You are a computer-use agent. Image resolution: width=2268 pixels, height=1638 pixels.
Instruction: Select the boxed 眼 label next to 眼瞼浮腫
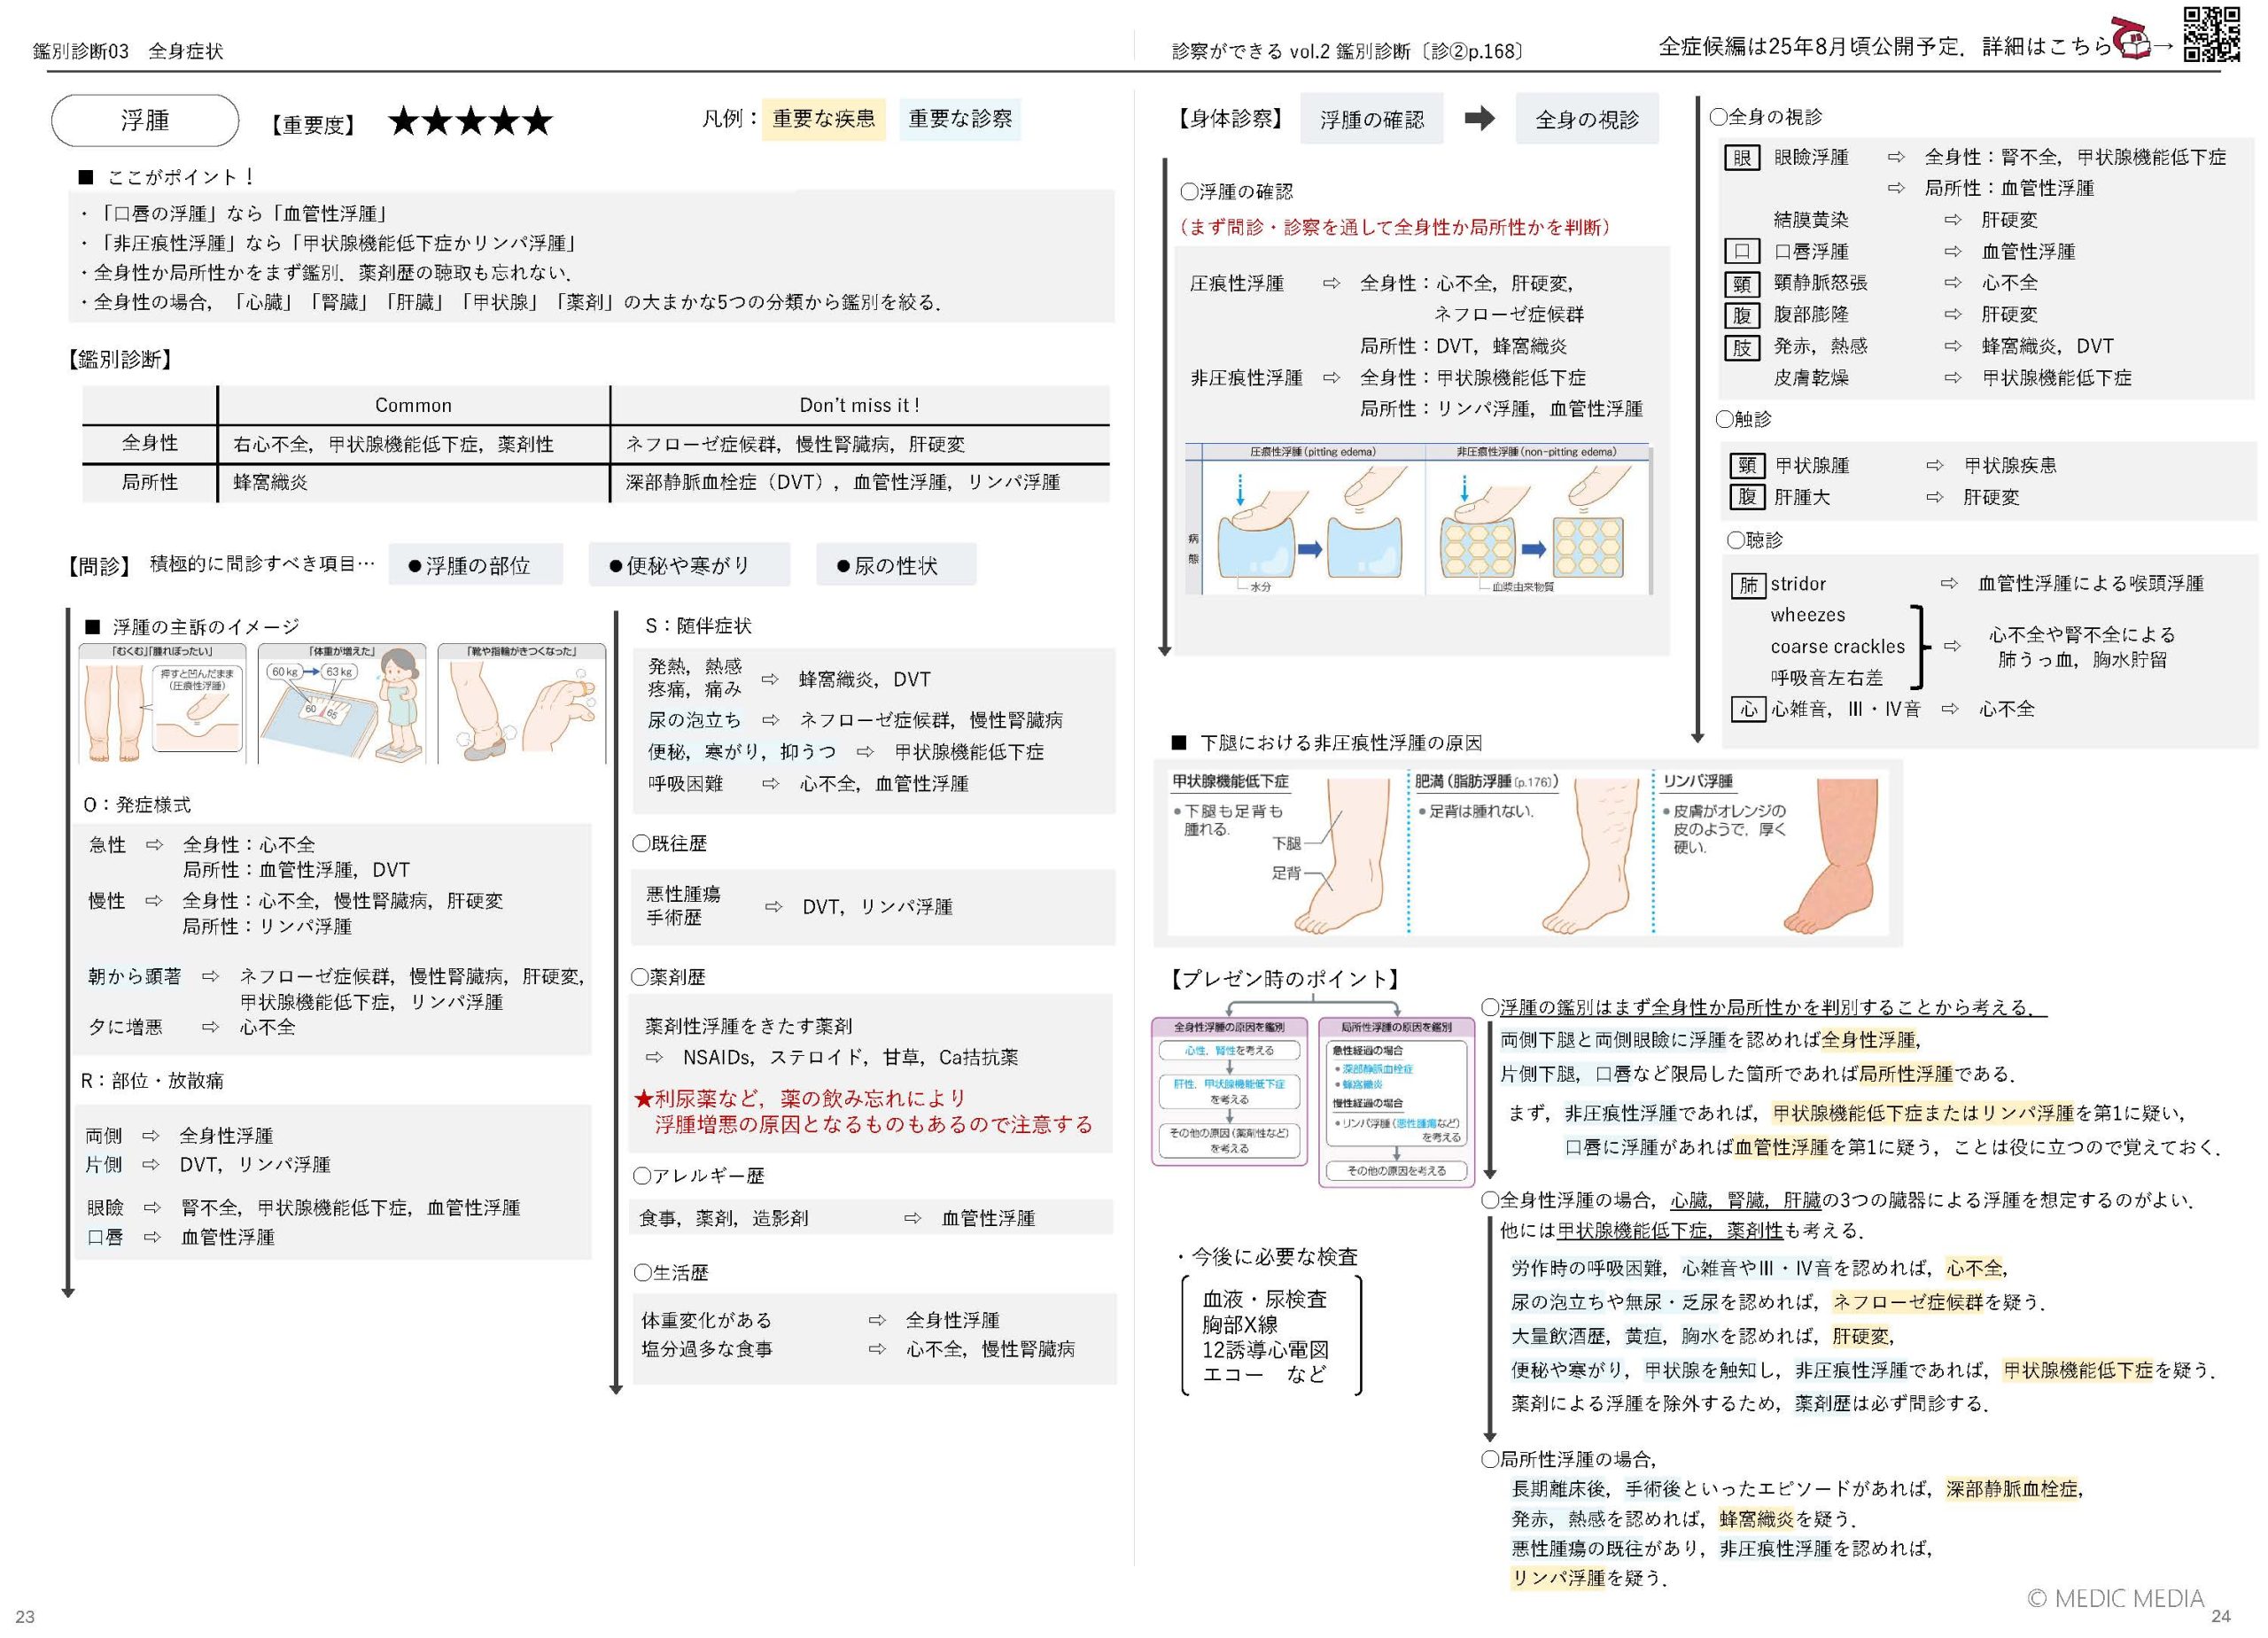[x=1742, y=157]
